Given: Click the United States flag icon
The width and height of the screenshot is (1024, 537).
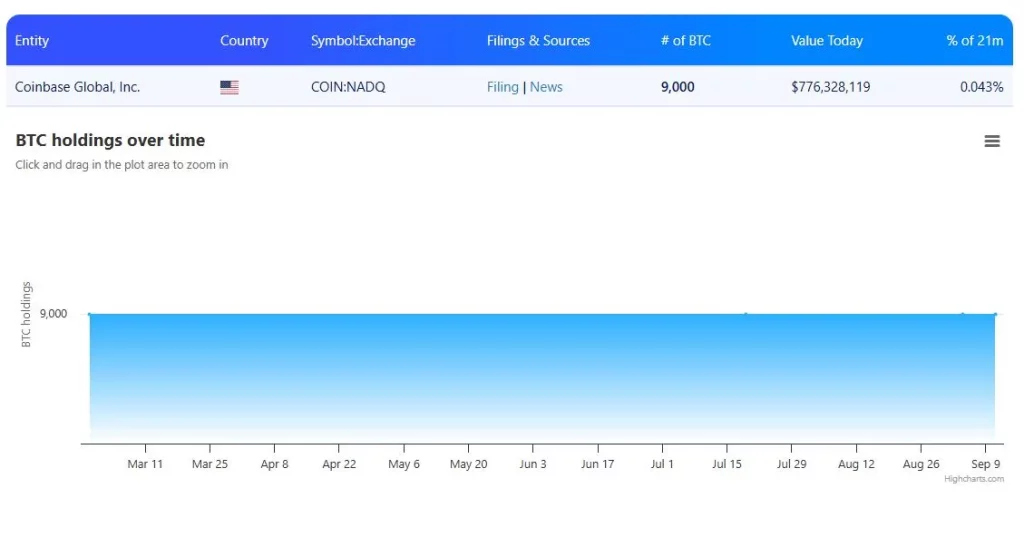Looking at the screenshot, I should tap(229, 87).
